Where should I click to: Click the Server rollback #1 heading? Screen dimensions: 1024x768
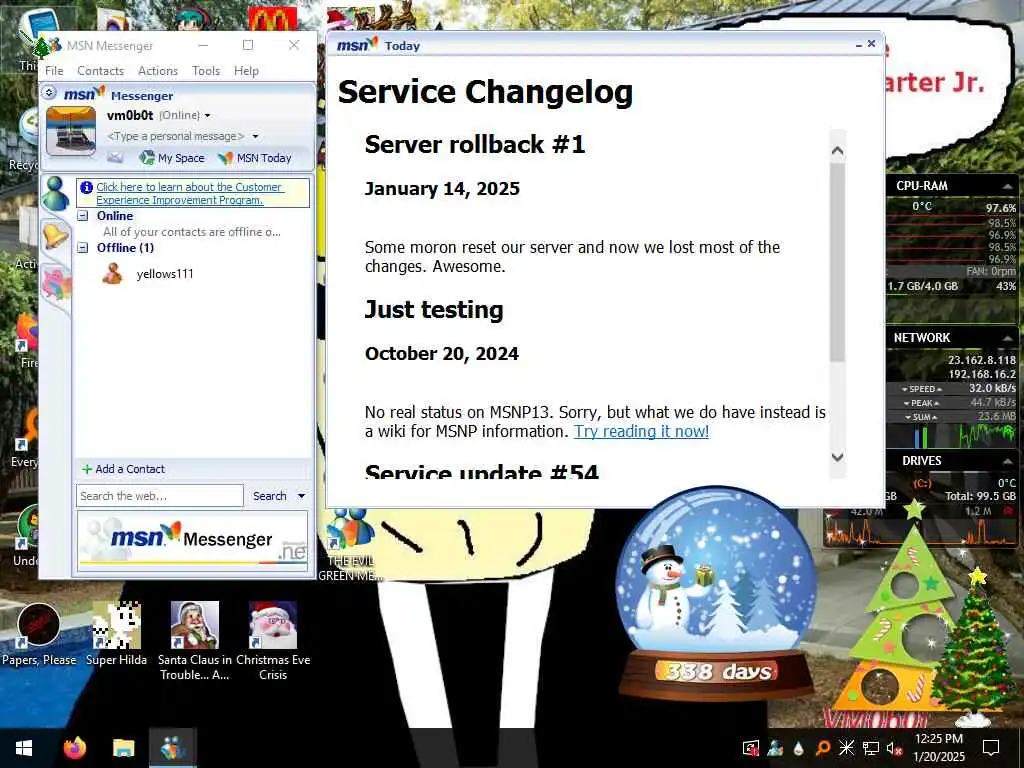475,144
